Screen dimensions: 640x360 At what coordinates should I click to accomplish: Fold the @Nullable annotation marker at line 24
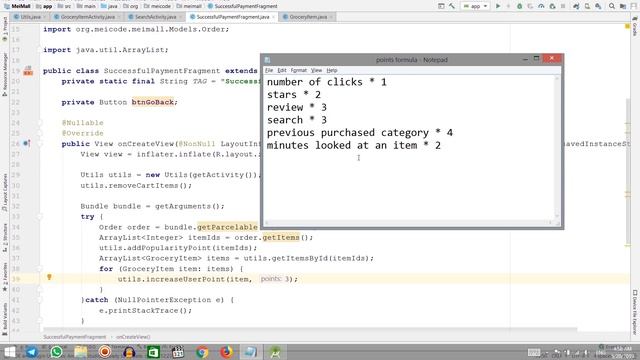click(40, 123)
